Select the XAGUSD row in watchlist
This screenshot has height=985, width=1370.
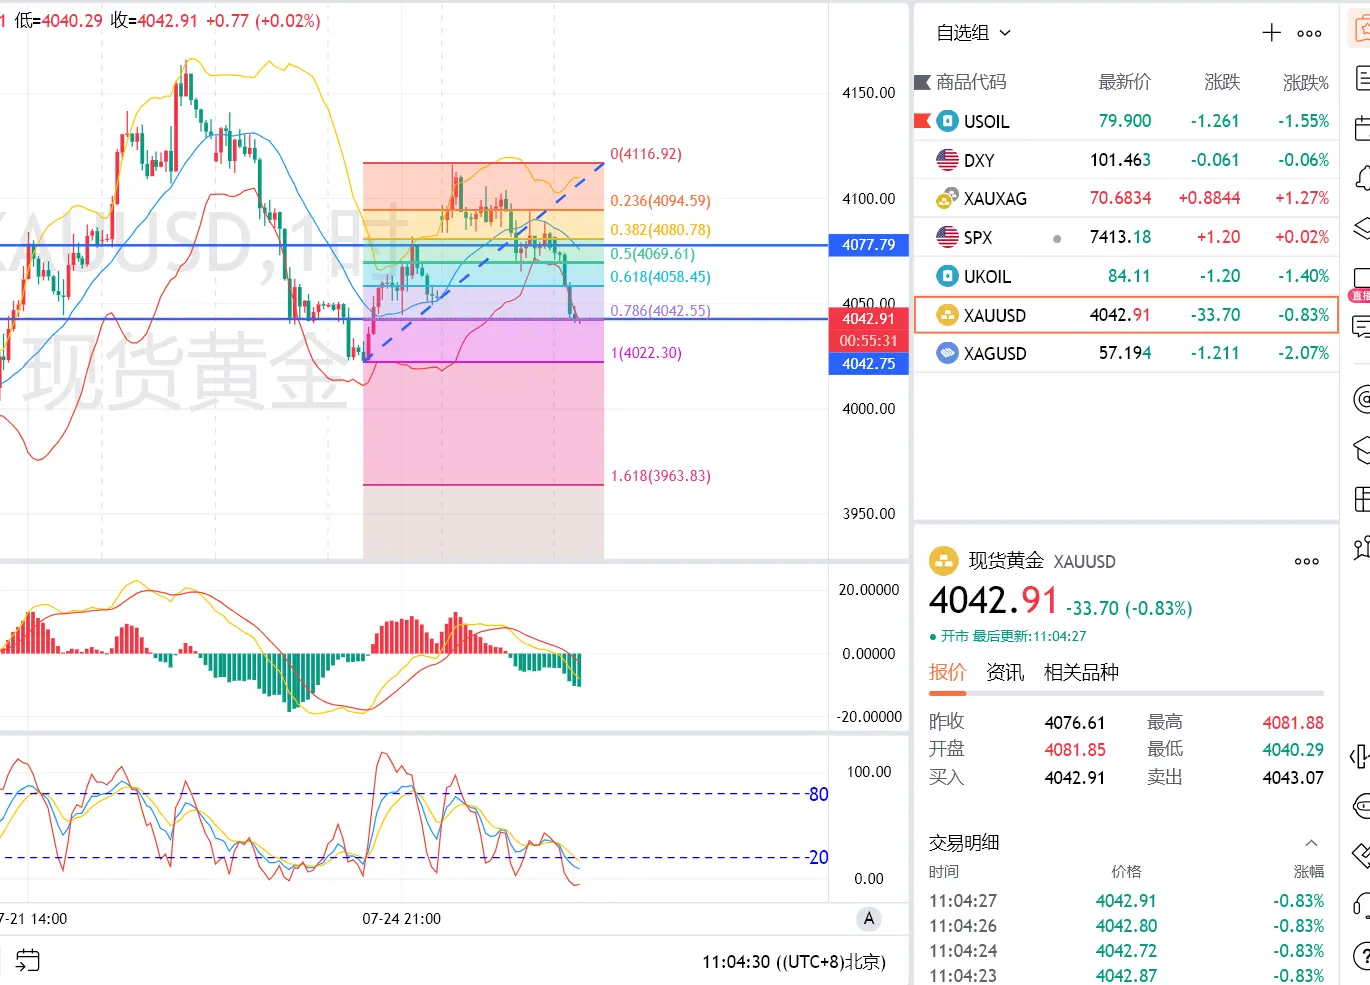pos(1126,353)
